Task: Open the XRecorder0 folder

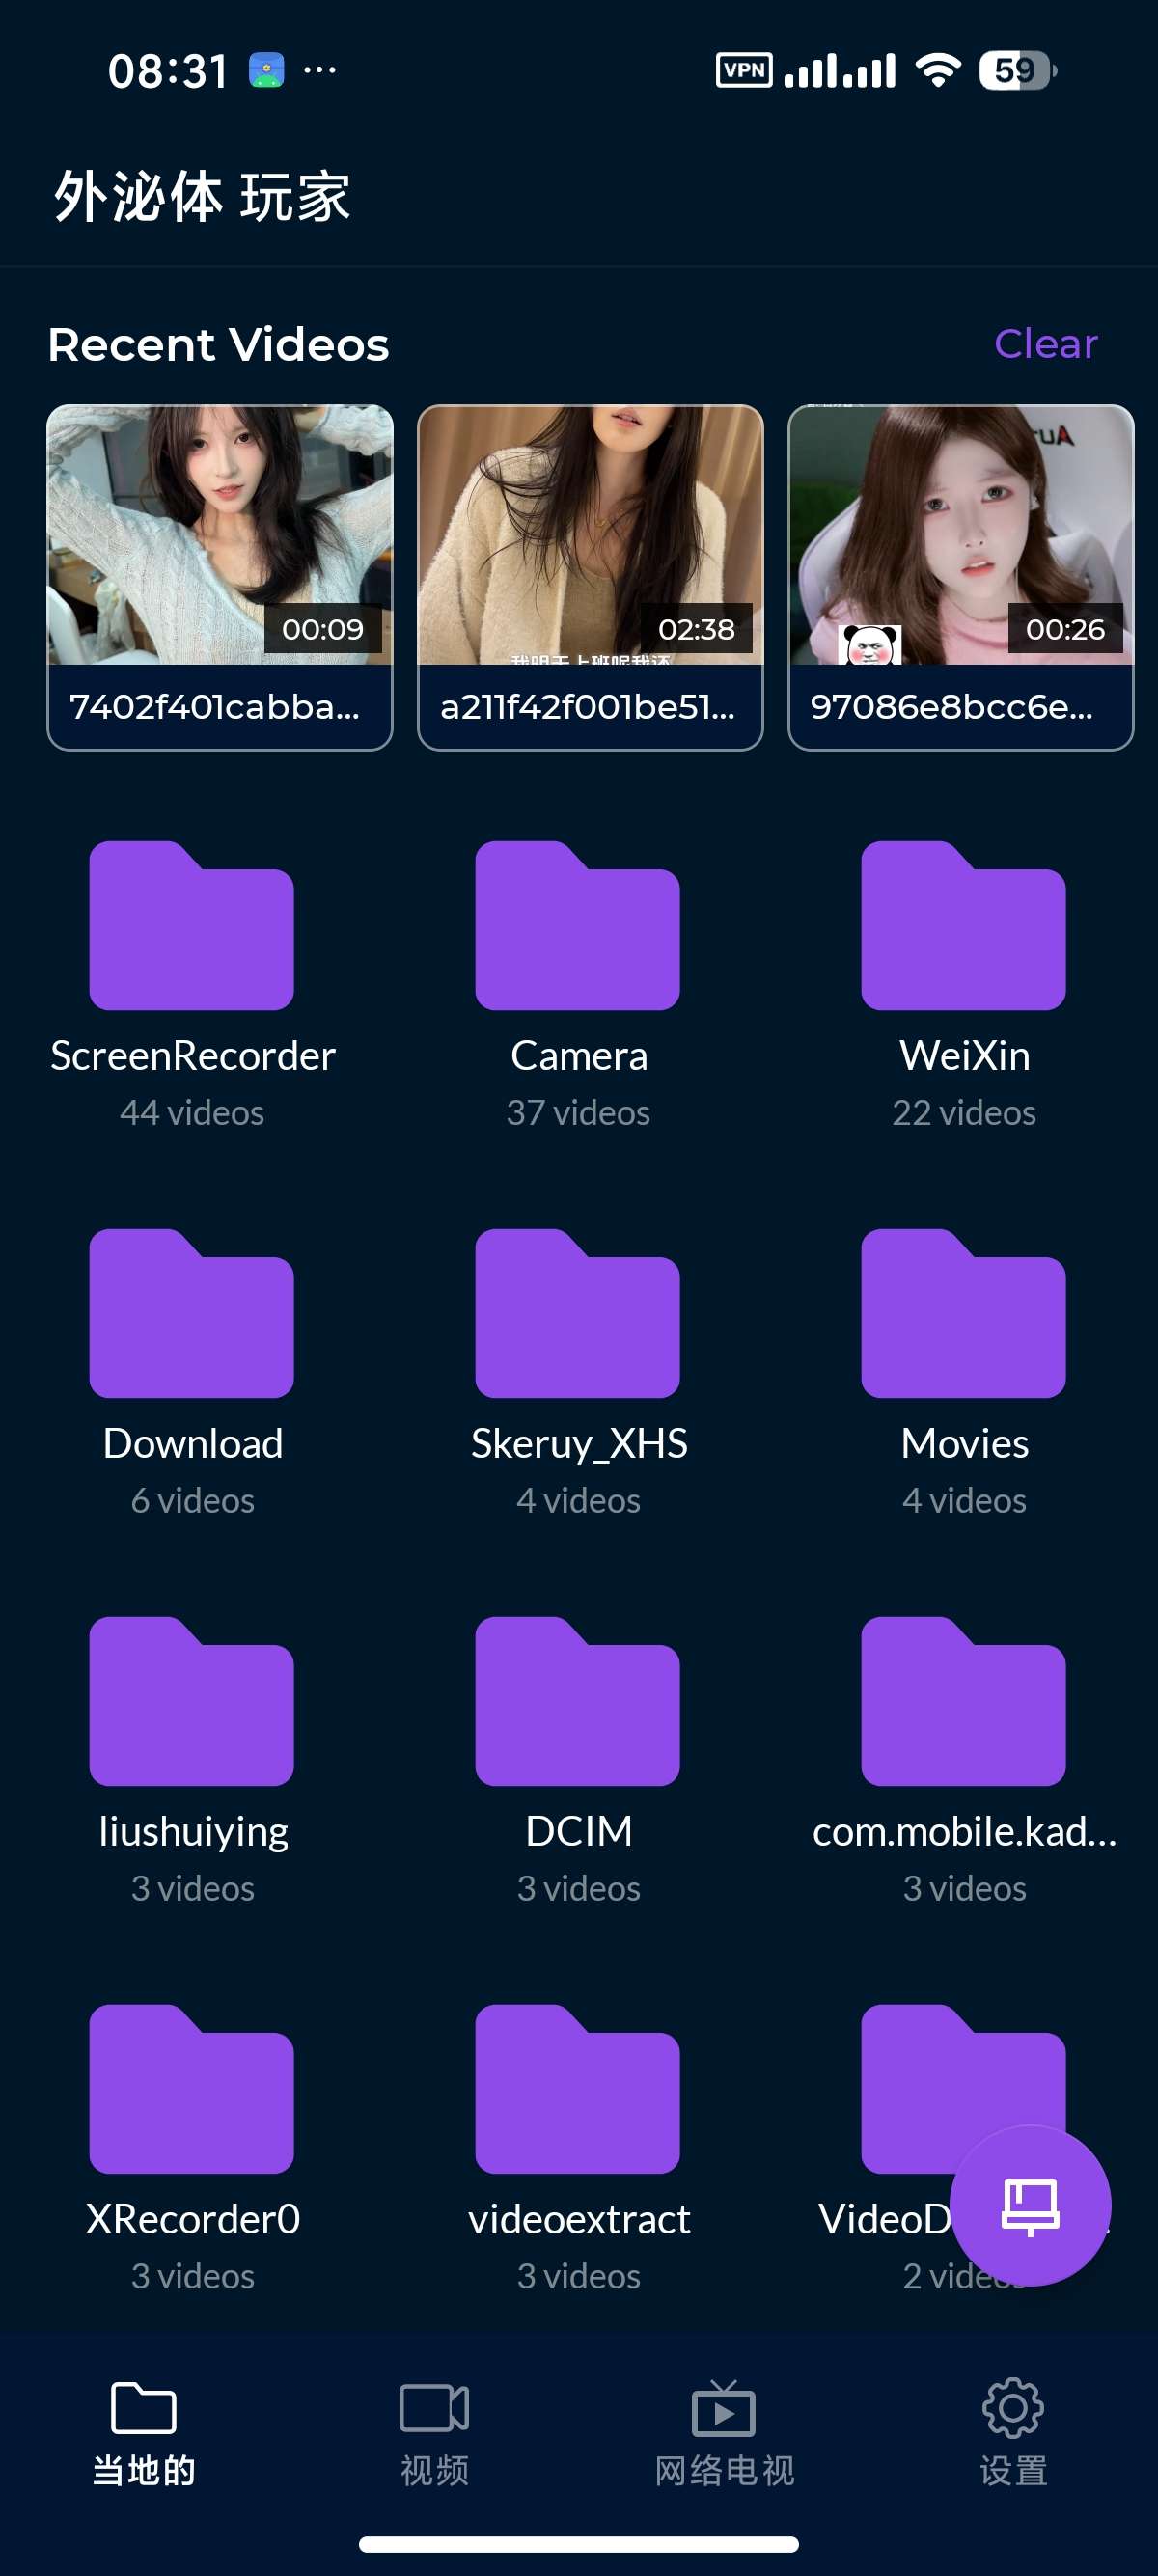Action: click(x=191, y=2089)
